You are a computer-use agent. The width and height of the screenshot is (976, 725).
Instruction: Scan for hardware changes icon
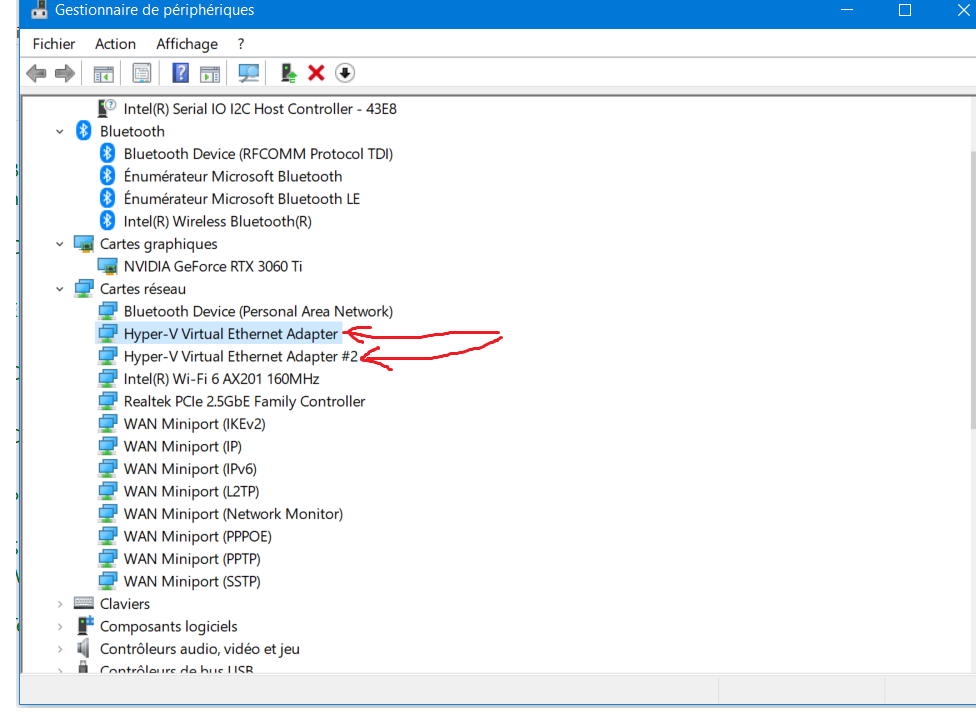249,73
